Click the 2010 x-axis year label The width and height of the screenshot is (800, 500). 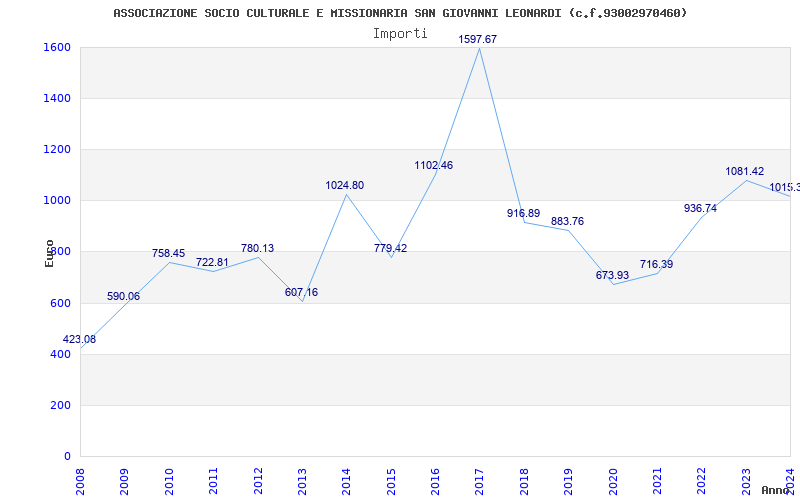point(169,481)
